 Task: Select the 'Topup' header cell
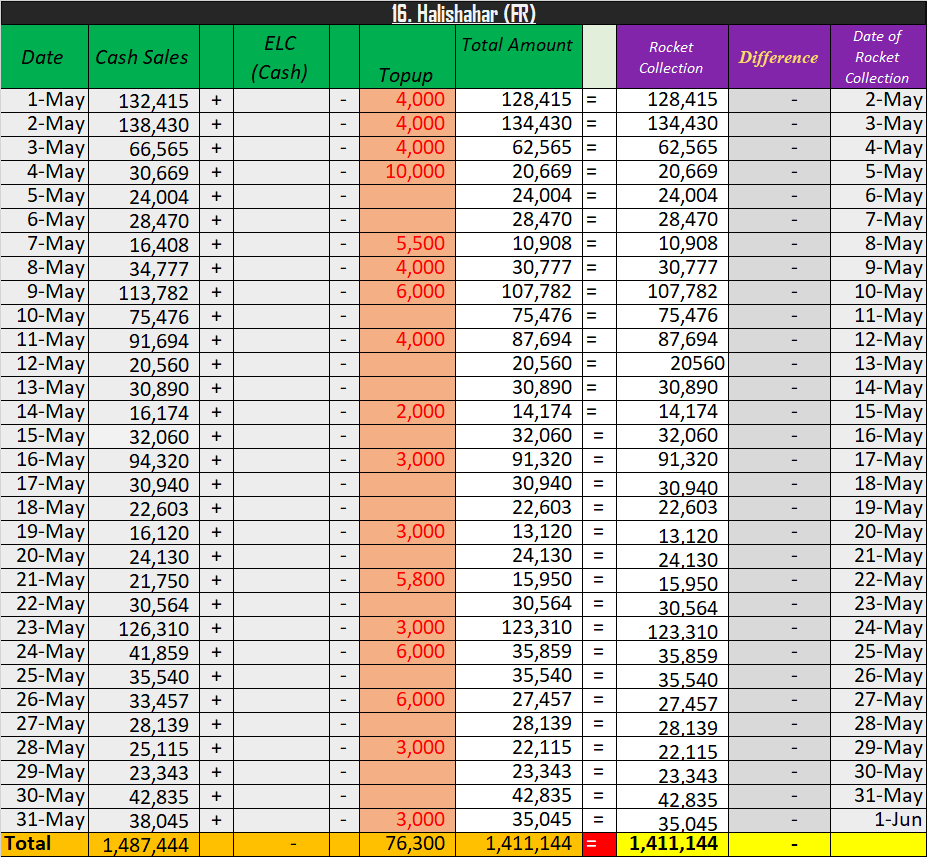(x=407, y=57)
